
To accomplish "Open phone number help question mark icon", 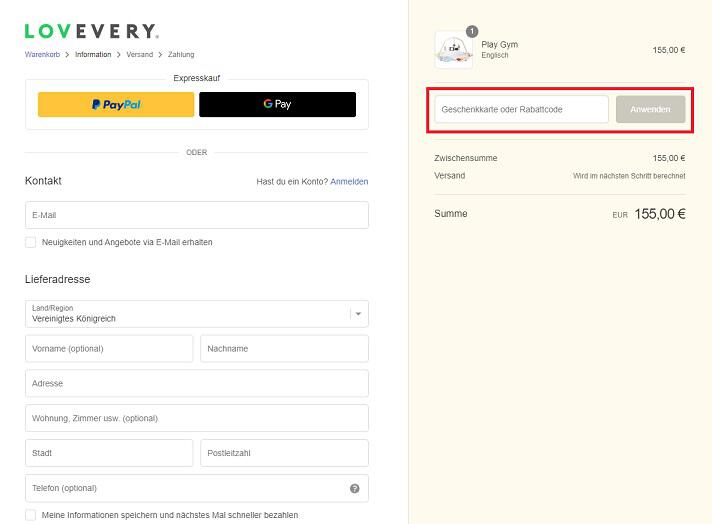I will click(x=355, y=488).
